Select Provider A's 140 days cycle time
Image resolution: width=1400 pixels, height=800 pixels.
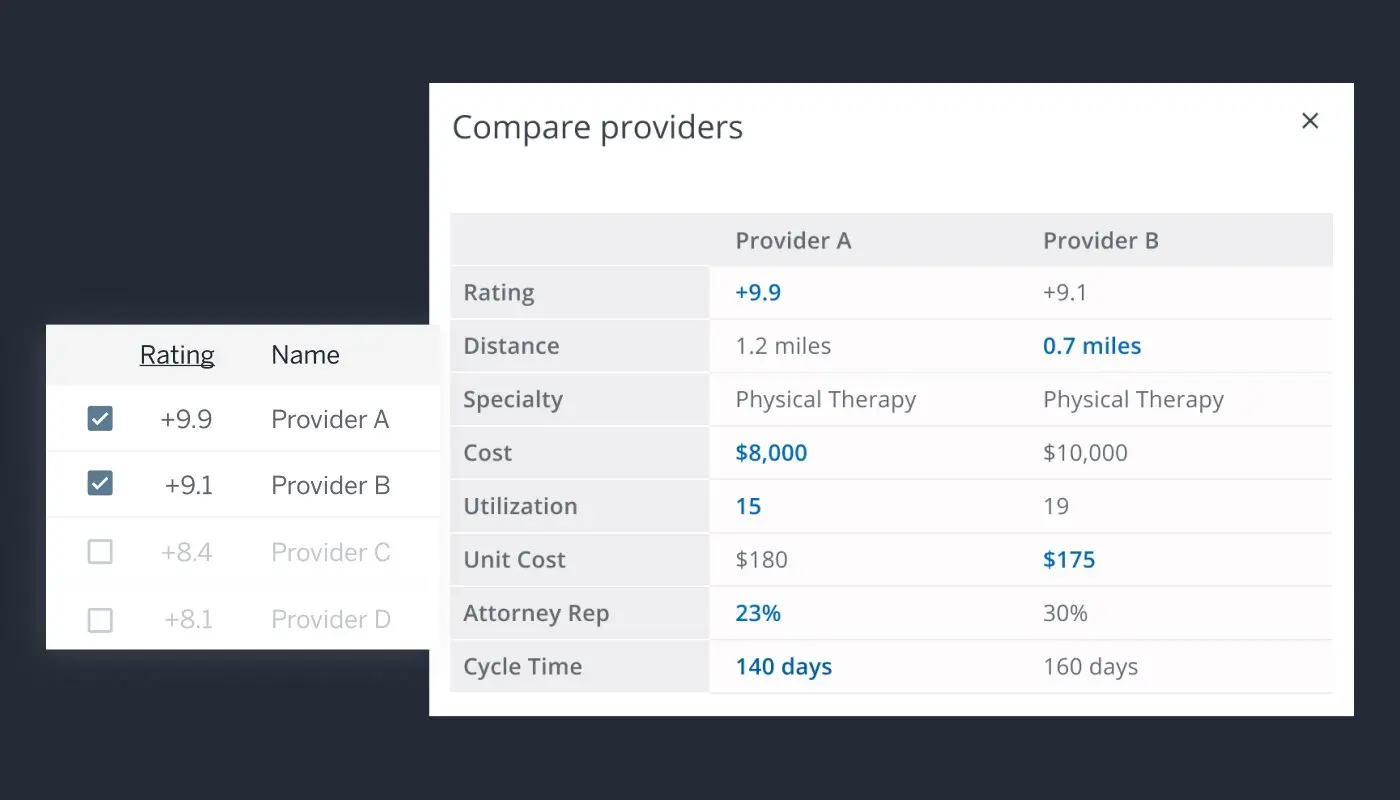(783, 666)
